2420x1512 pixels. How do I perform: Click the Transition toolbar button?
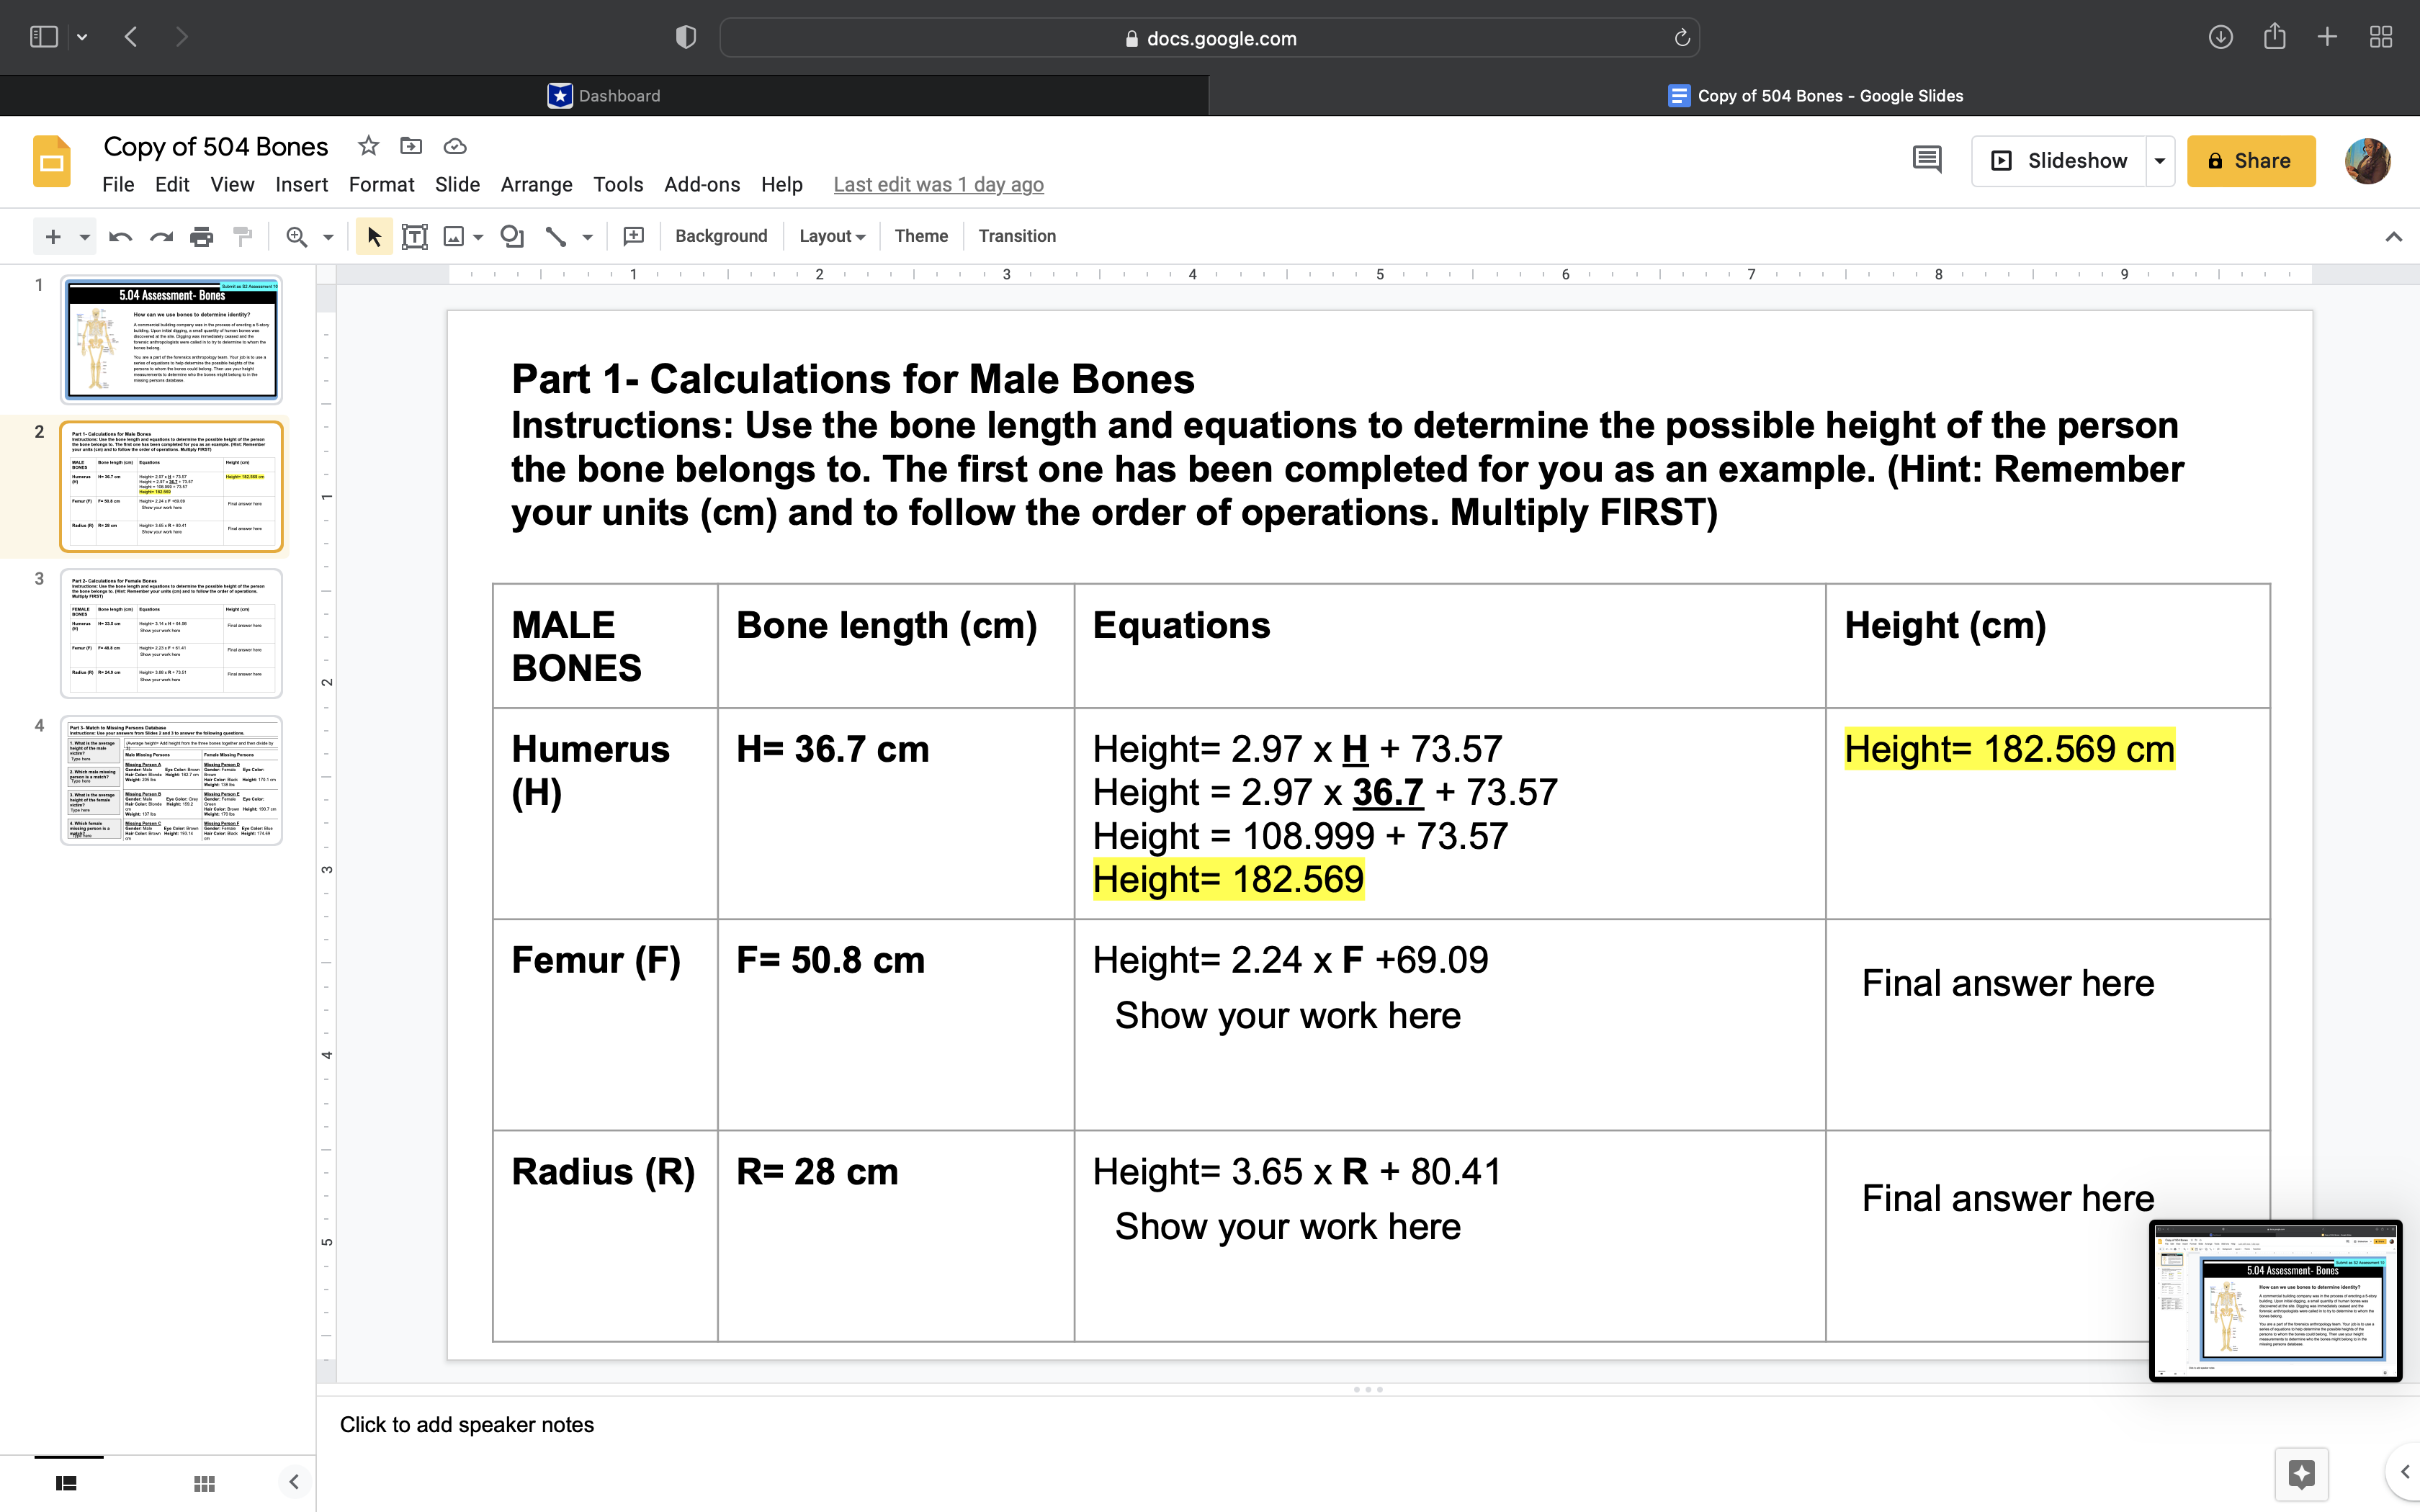1016,235
